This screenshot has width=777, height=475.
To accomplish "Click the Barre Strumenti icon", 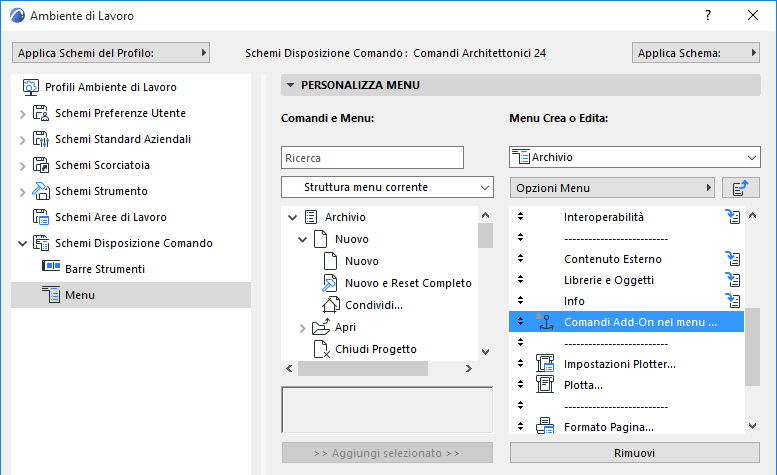I will [51, 269].
